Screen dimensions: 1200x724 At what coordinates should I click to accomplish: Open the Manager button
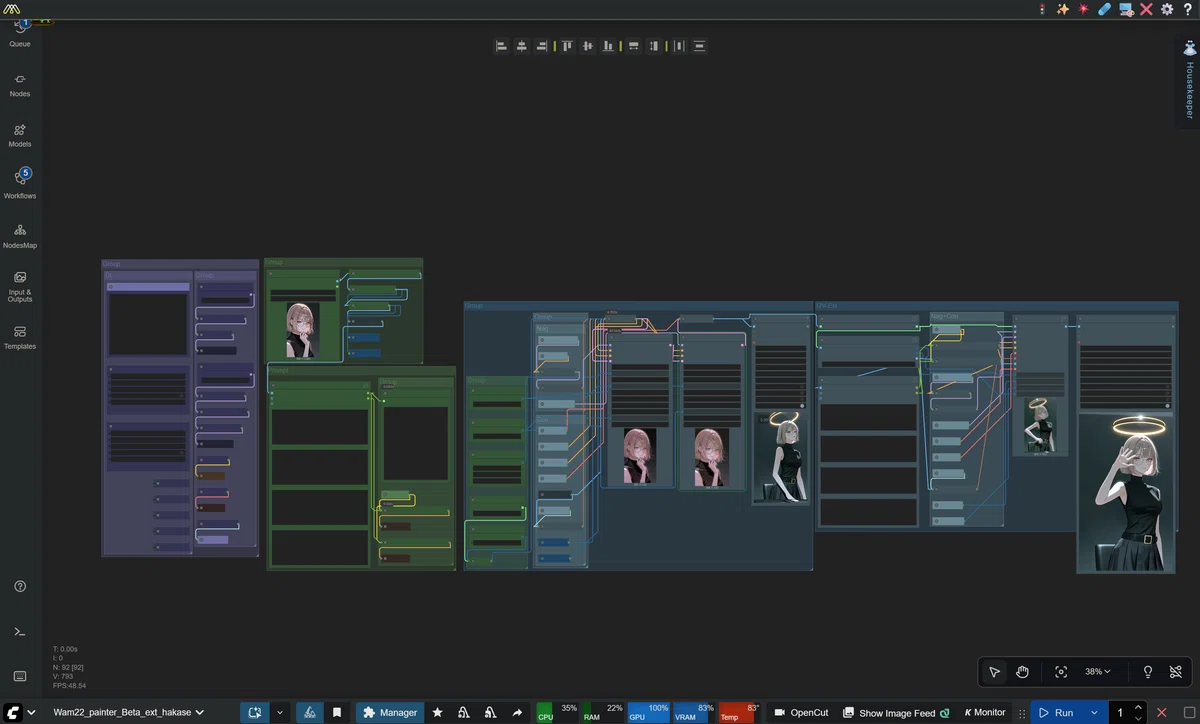point(390,713)
